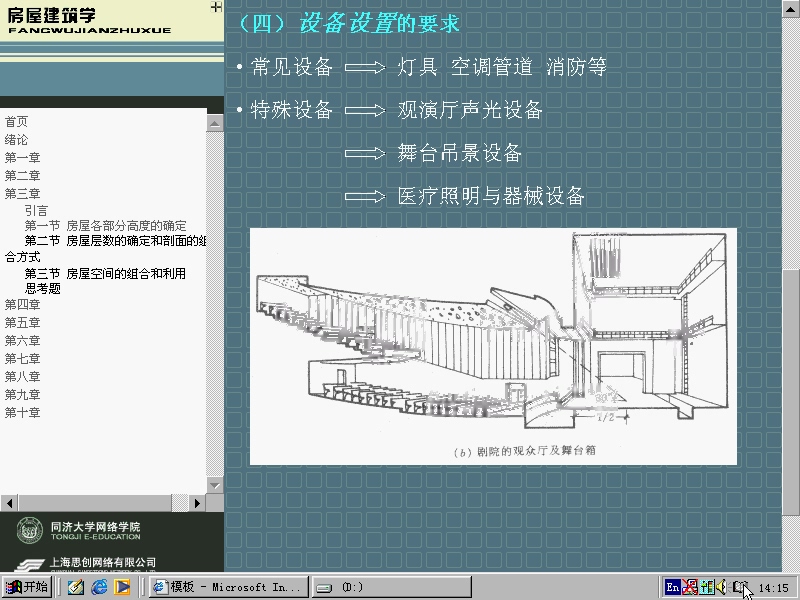This screenshot has width=800, height=600.
Task: Click the 特殊设备 bullet text
Action: tap(292, 110)
